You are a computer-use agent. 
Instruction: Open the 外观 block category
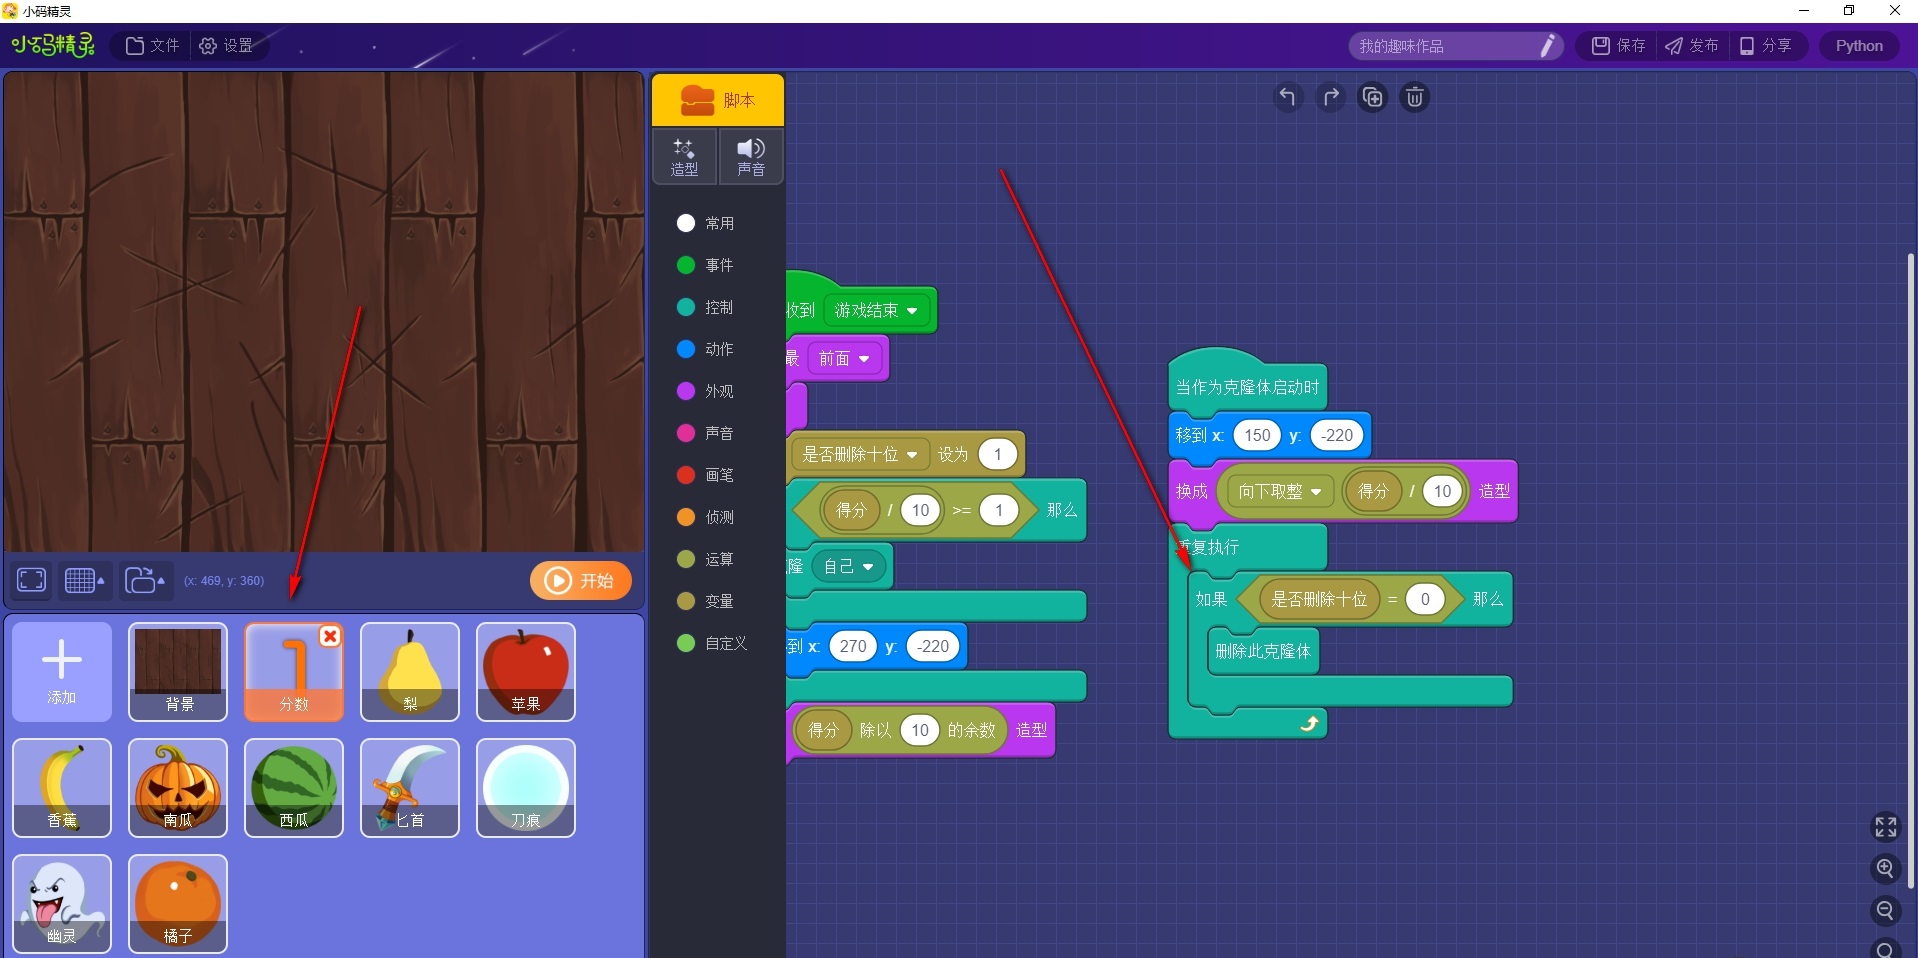coord(706,391)
